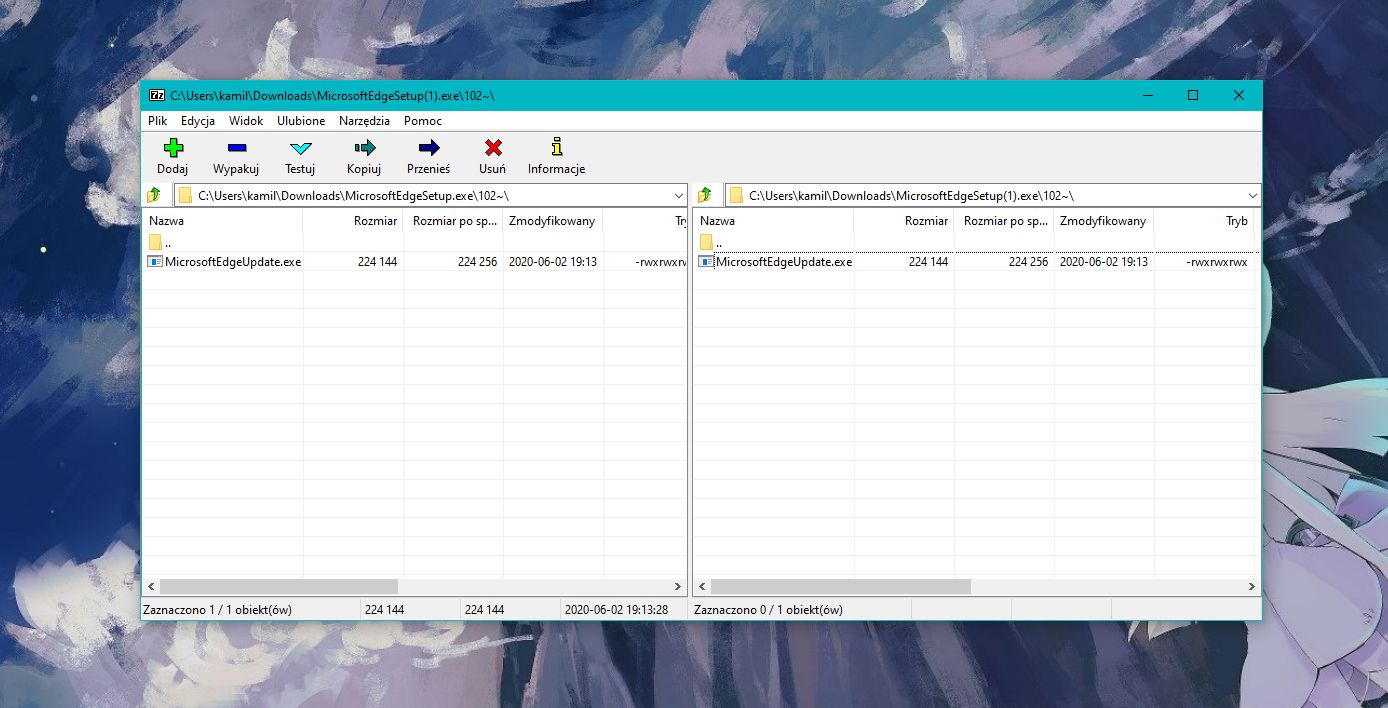Select MicrosoftEdgeUpdate.exe in the right panel
The width and height of the screenshot is (1388, 708).
(x=783, y=262)
